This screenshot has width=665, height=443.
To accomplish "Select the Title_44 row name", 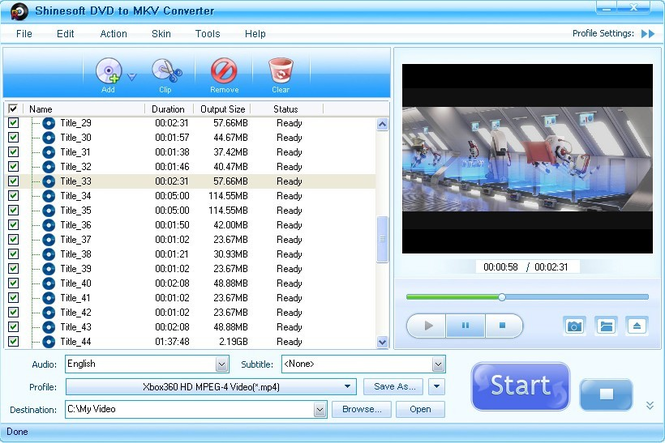I will click(x=75, y=342).
